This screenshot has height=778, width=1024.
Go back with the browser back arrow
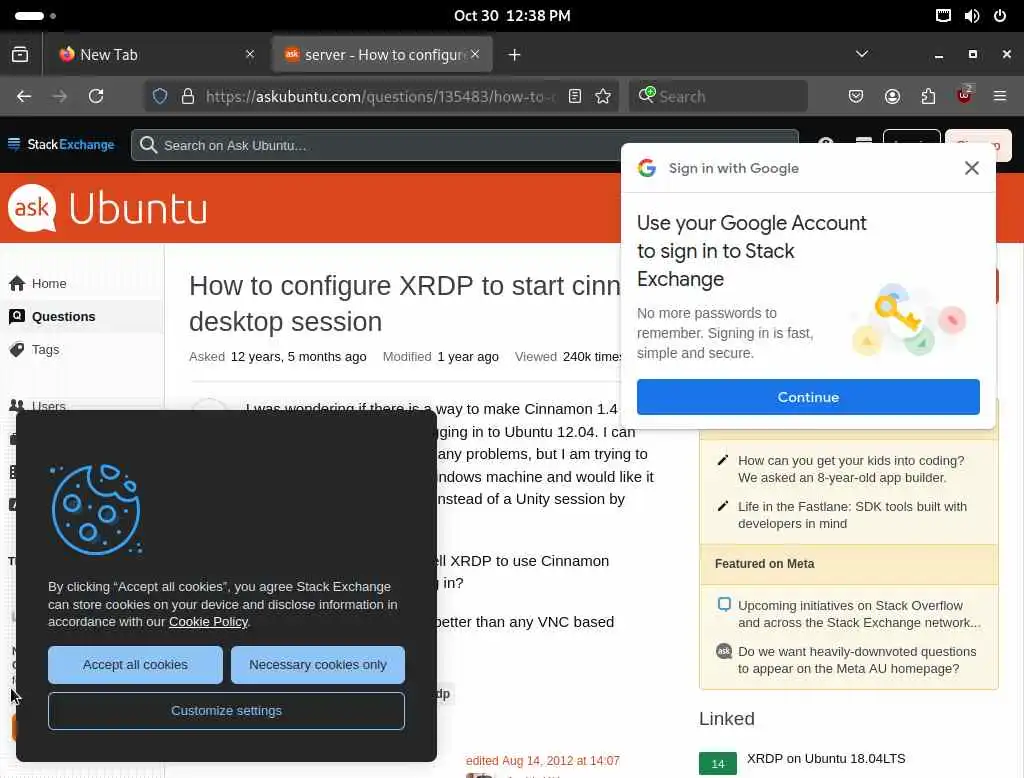pos(24,97)
